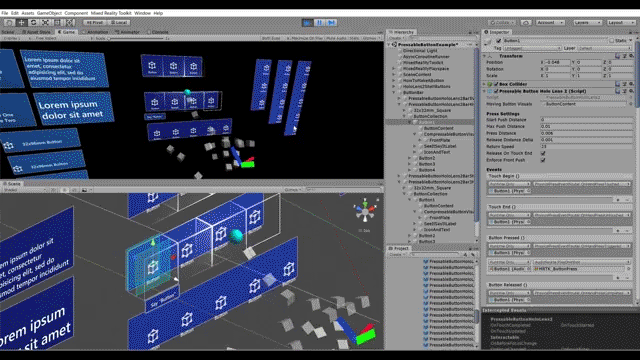Pause the running game

pos(319,22)
